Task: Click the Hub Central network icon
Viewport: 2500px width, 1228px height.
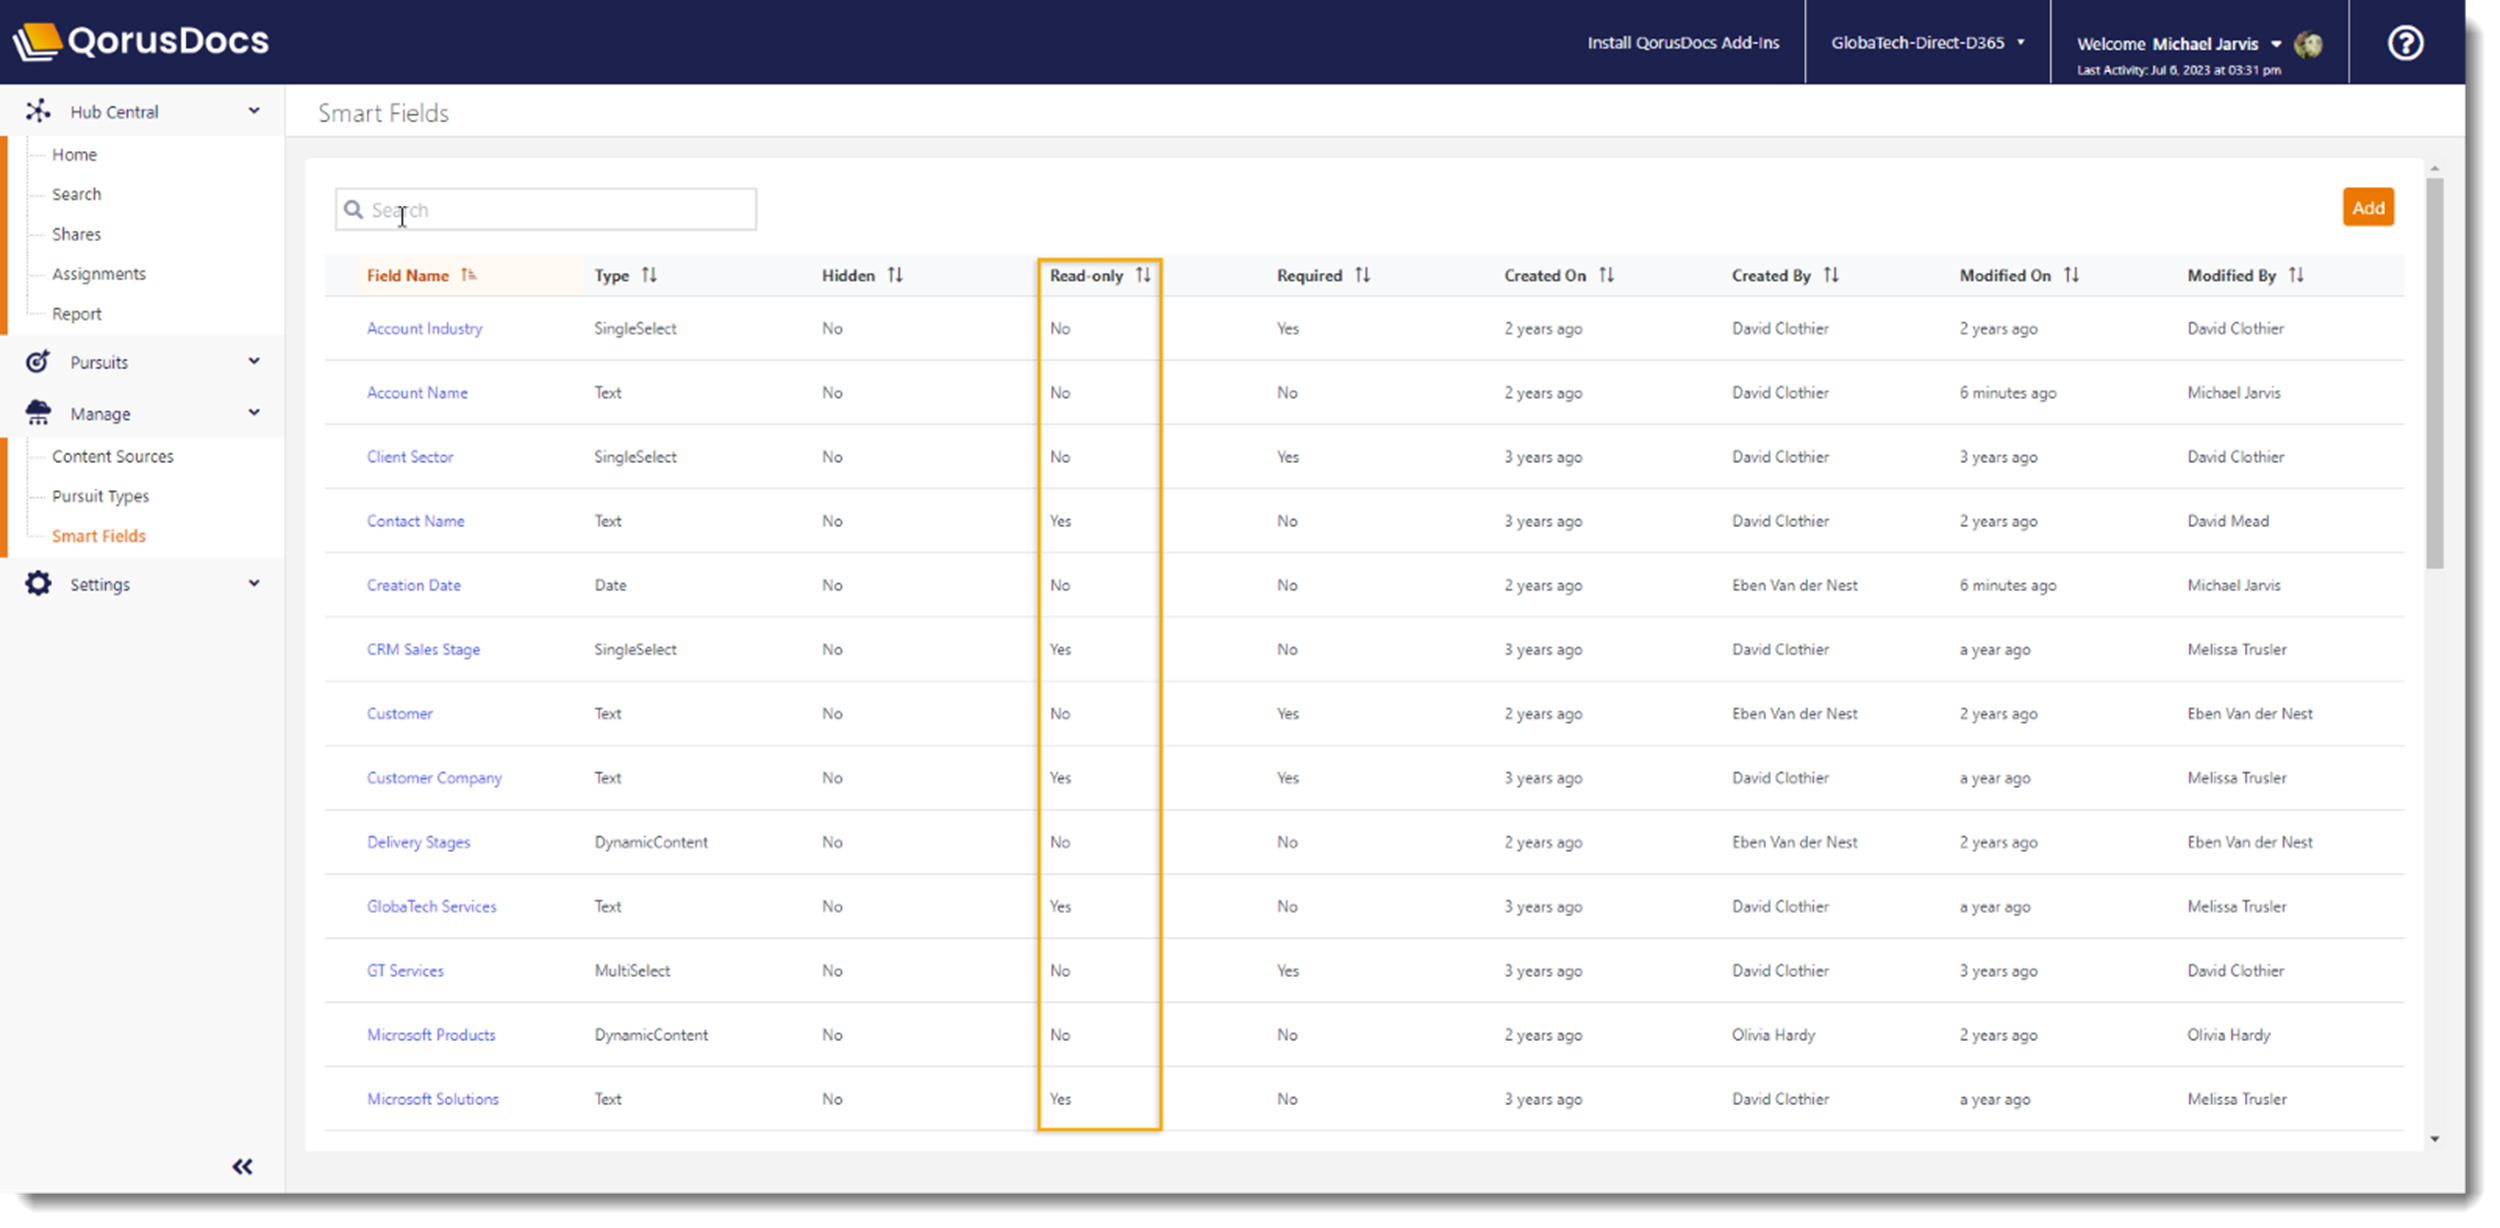Action: pyautogui.click(x=38, y=111)
